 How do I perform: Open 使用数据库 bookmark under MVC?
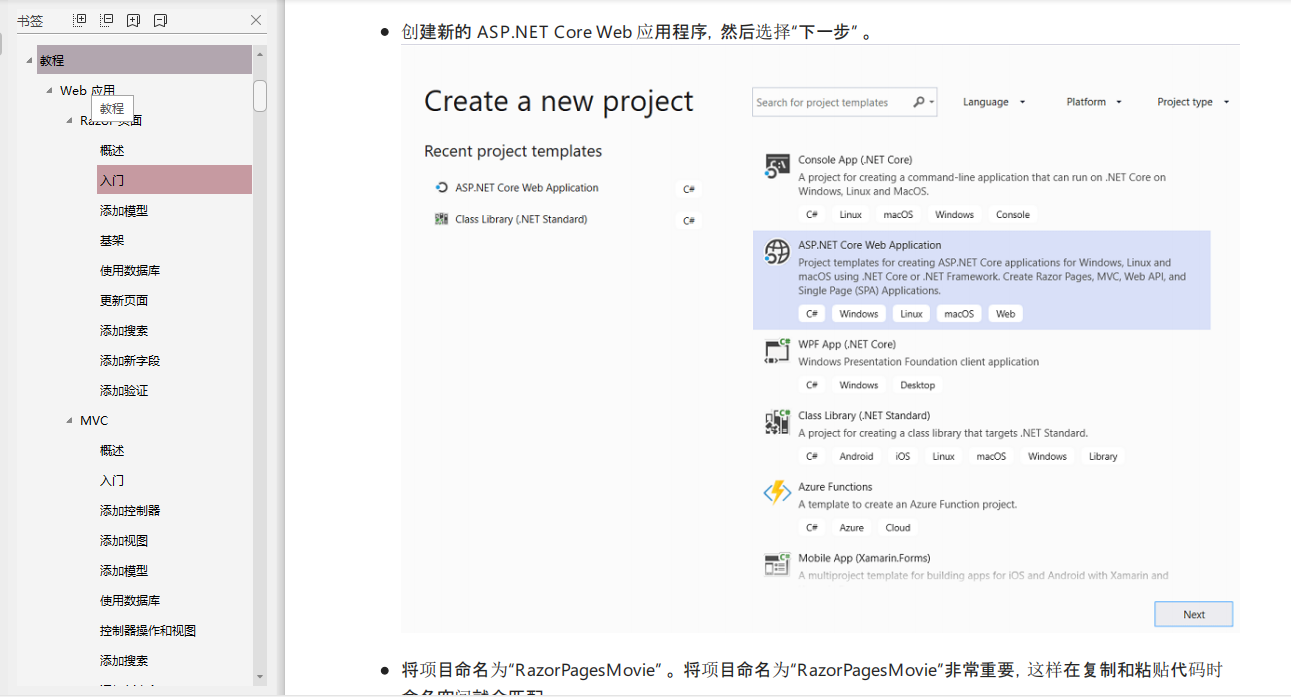130,600
